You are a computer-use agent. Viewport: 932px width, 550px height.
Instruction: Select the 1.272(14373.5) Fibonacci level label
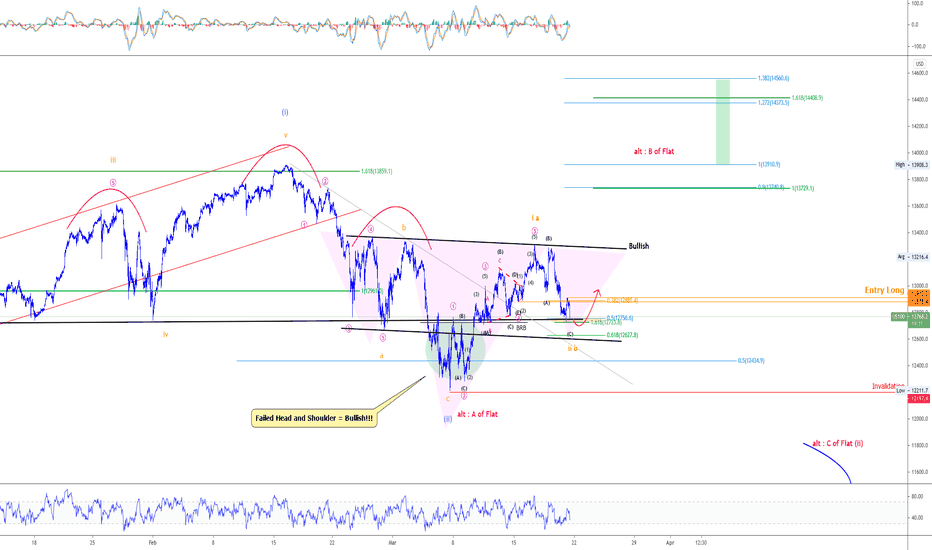[773, 103]
